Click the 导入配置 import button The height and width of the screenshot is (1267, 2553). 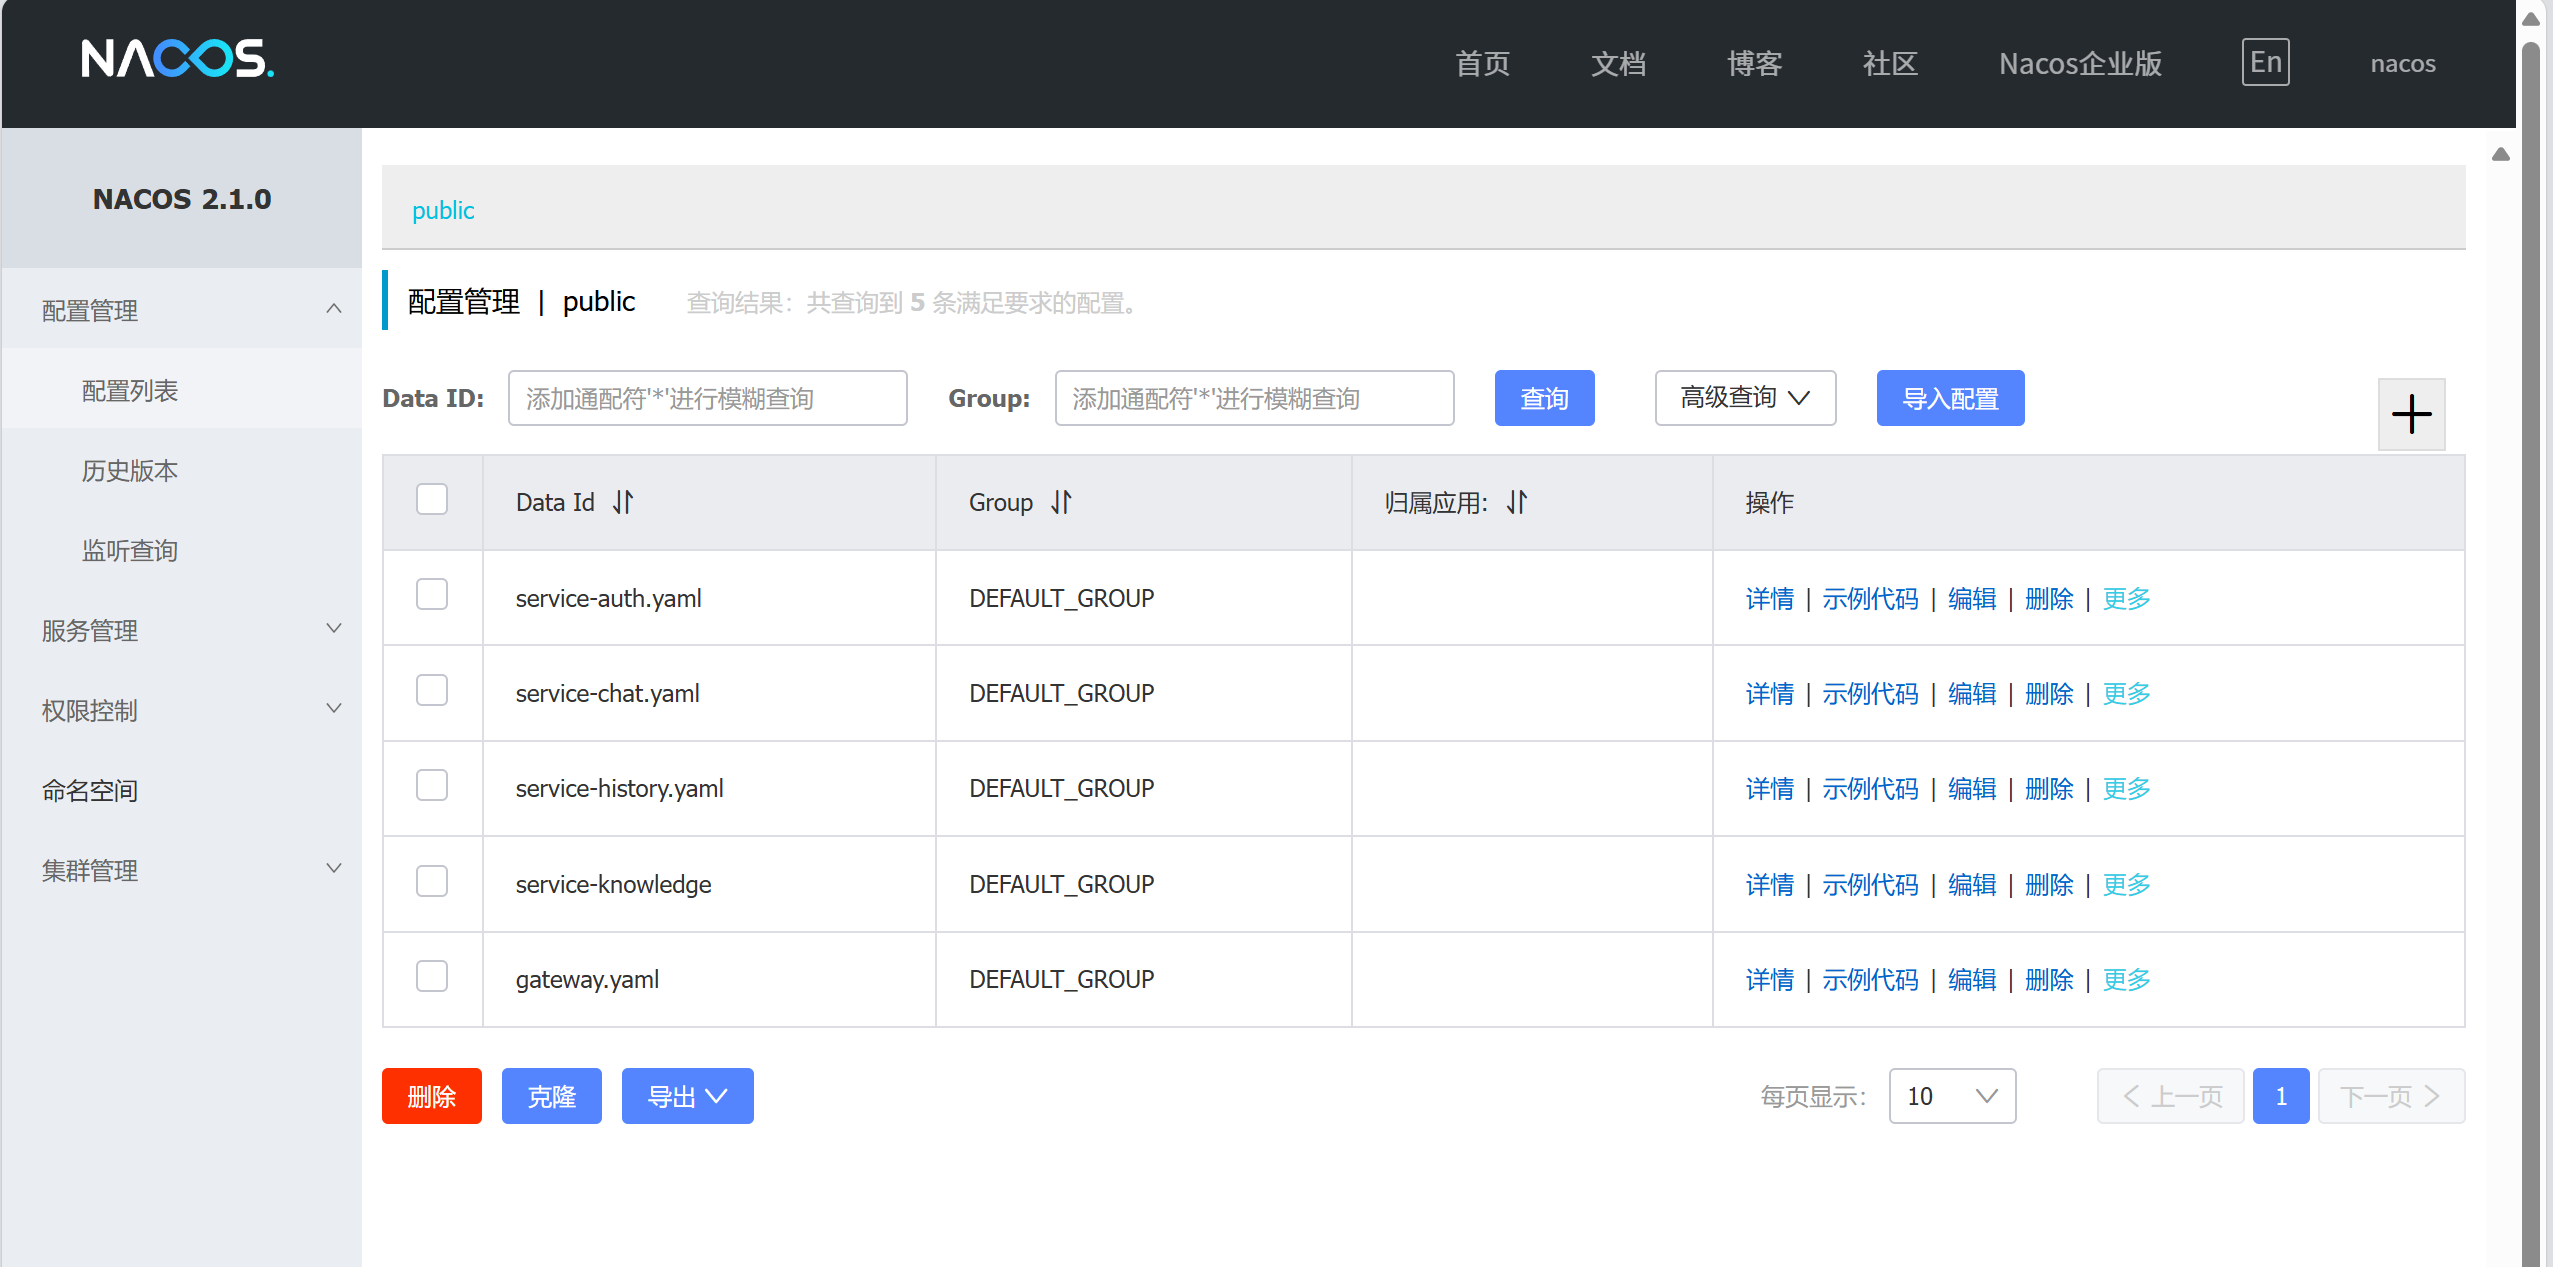[x=1950, y=398]
